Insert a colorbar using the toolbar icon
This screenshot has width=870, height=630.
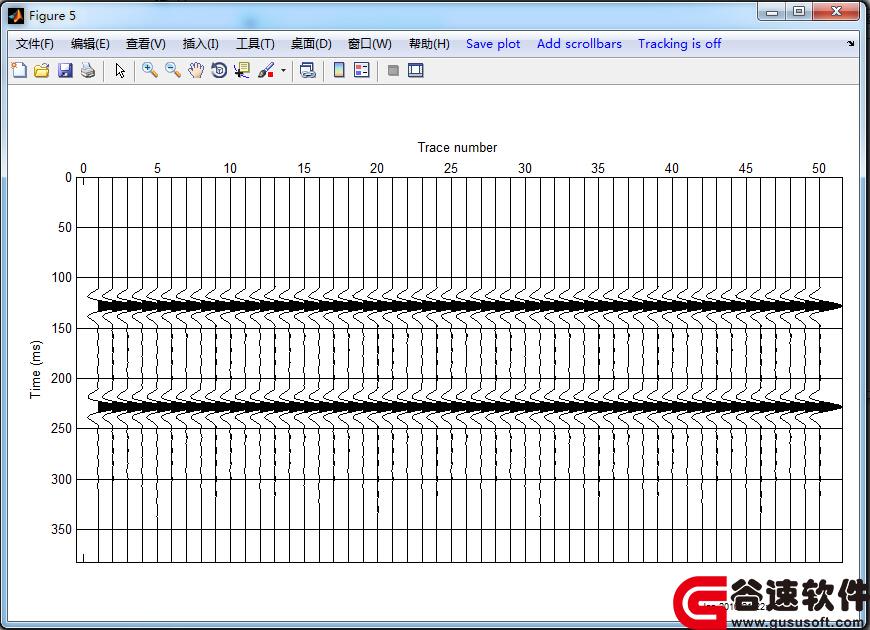point(339,70)
